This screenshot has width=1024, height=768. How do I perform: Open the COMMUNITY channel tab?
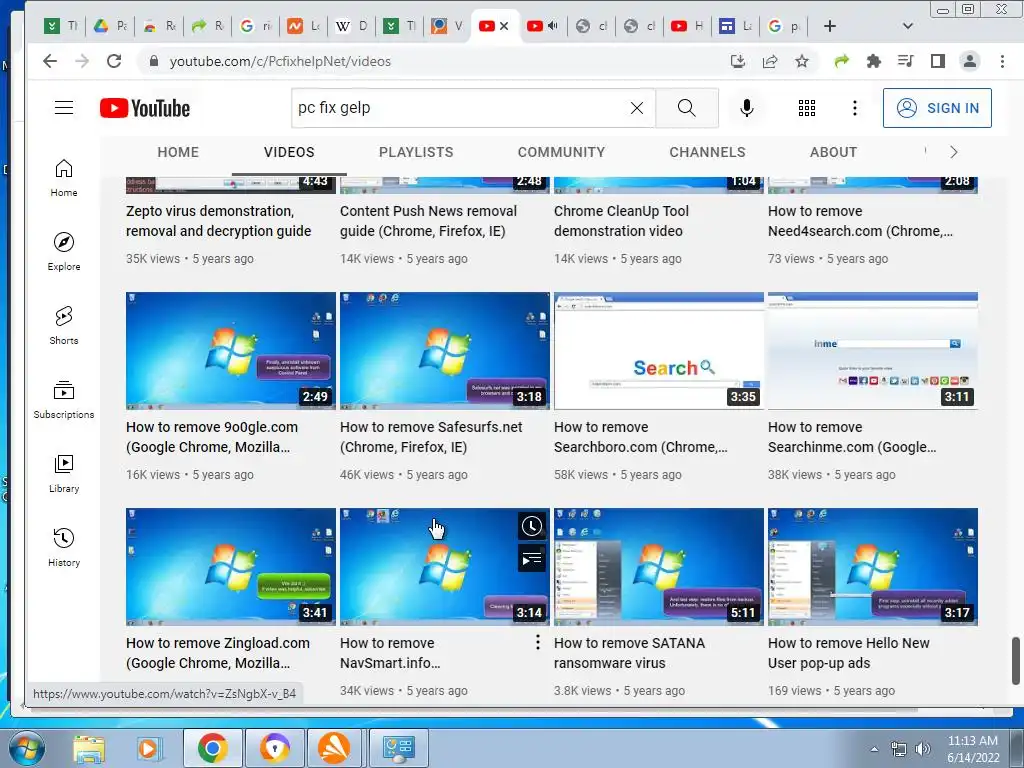[x=562, y=152]
